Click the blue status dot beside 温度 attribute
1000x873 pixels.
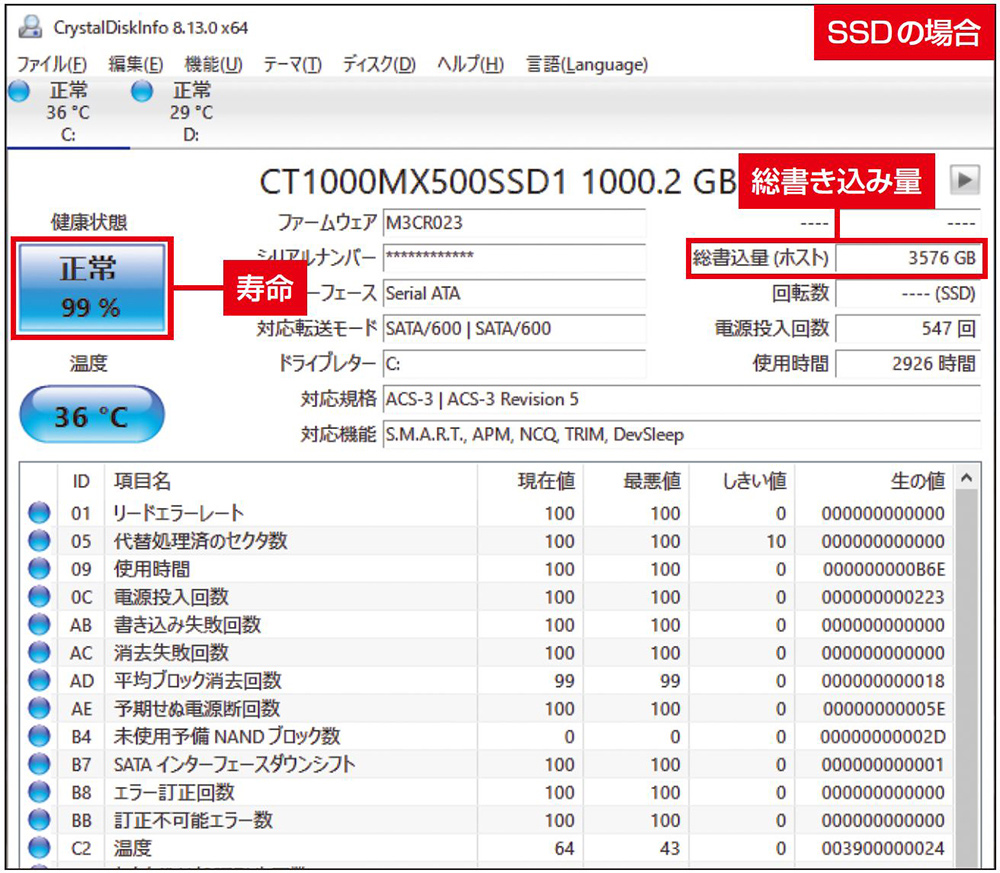38,848
